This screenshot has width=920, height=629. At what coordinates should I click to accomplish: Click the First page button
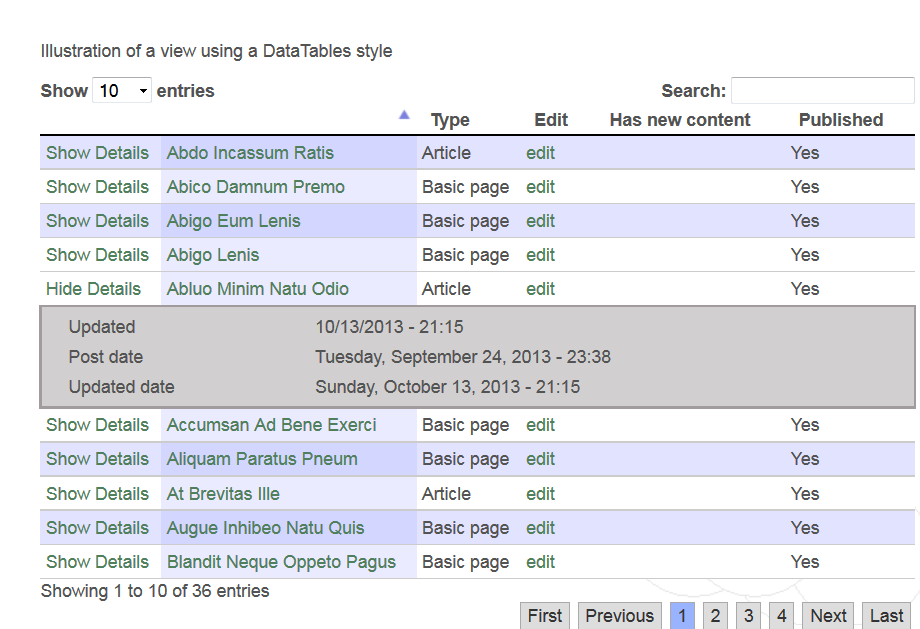(x=544, y=615)
